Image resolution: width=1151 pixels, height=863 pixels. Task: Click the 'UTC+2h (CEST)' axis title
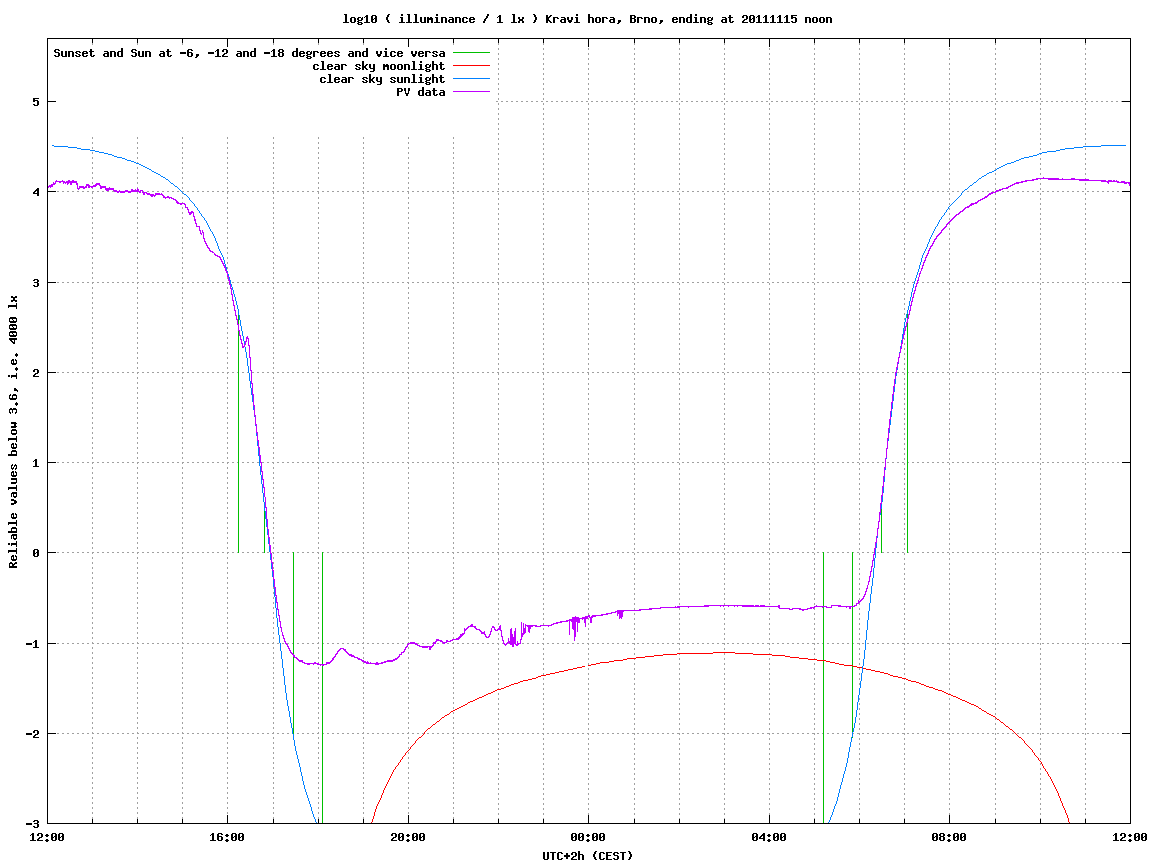click(x=587, y=856)
